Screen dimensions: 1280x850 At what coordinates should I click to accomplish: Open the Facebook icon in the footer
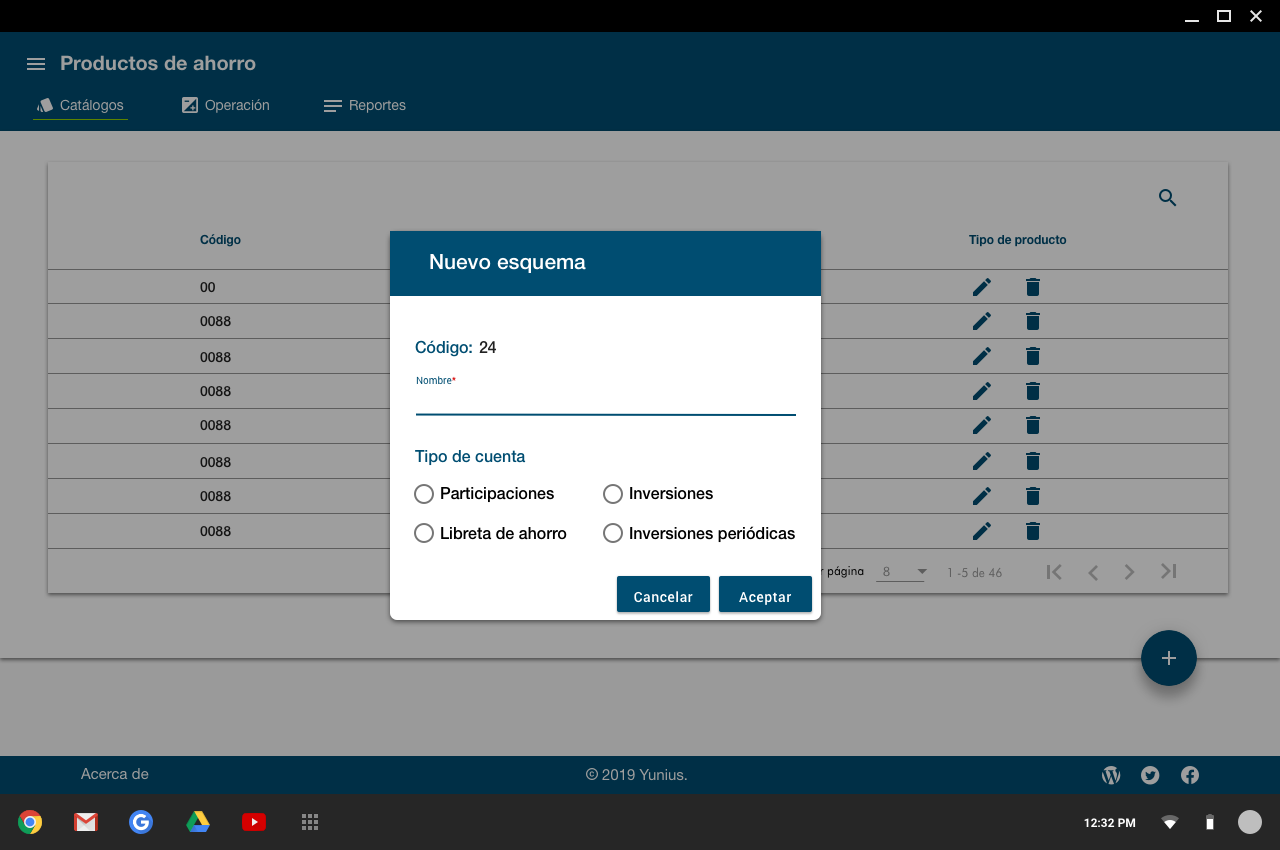[1190, 775]
